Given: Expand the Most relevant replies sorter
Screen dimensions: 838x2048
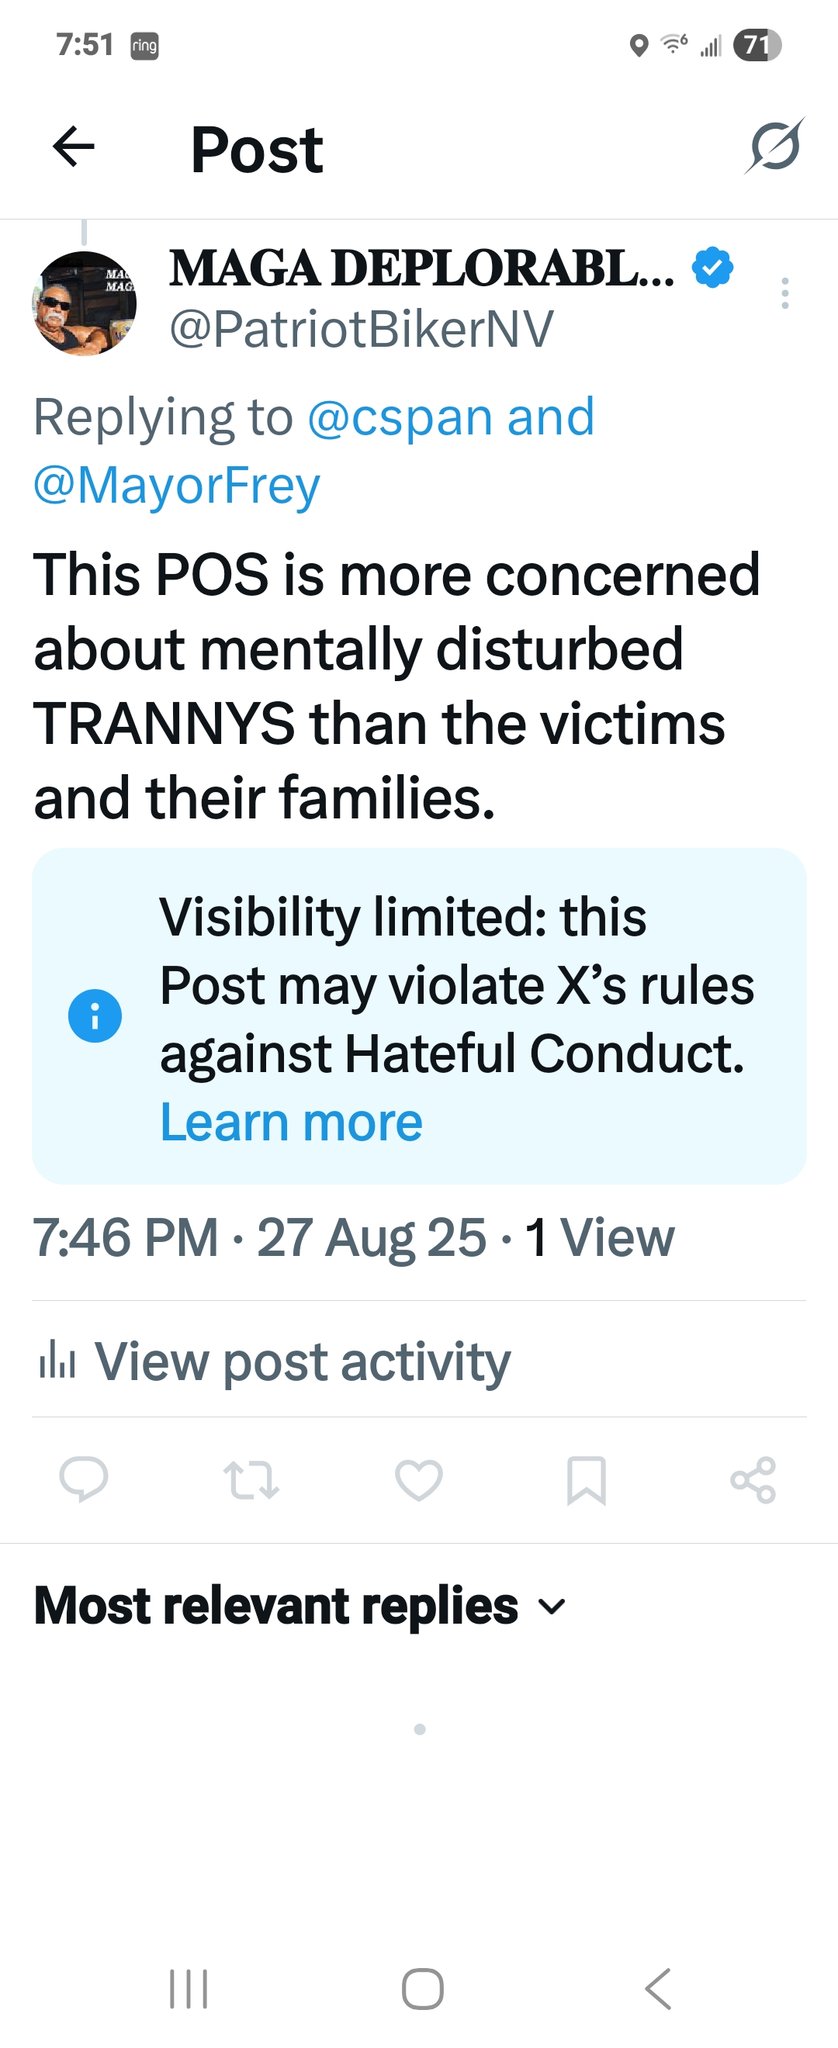Looking at the screenshot, I should pos(300,1606).
